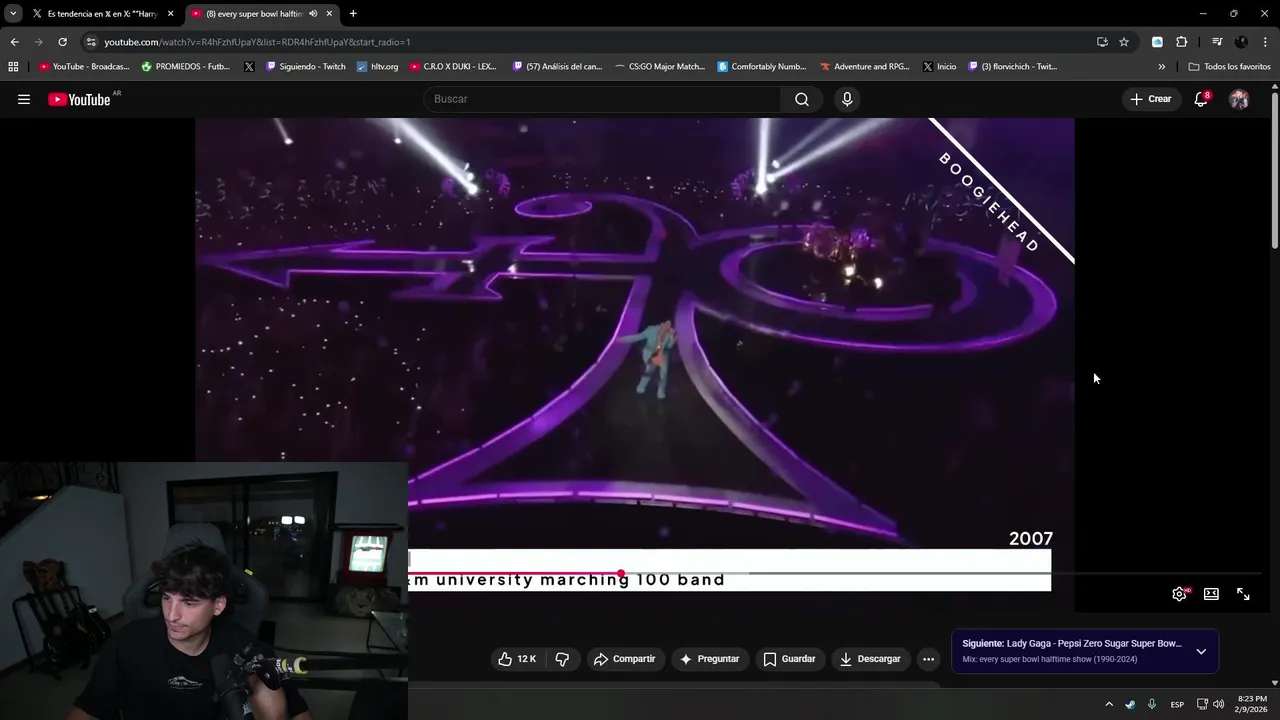Click the Descargar button

click(870, 659)
